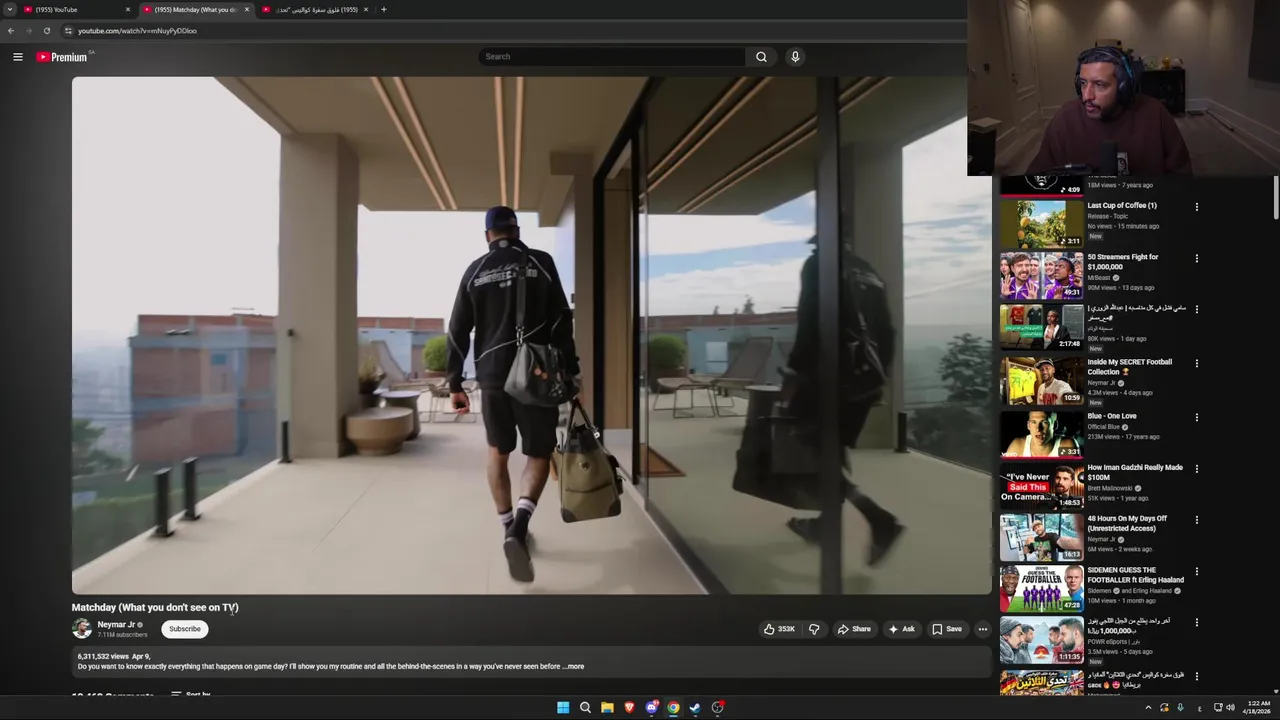Open Steam from the taskbar
The height and width of the screenshot is (720, 1280).
(695, 708)
